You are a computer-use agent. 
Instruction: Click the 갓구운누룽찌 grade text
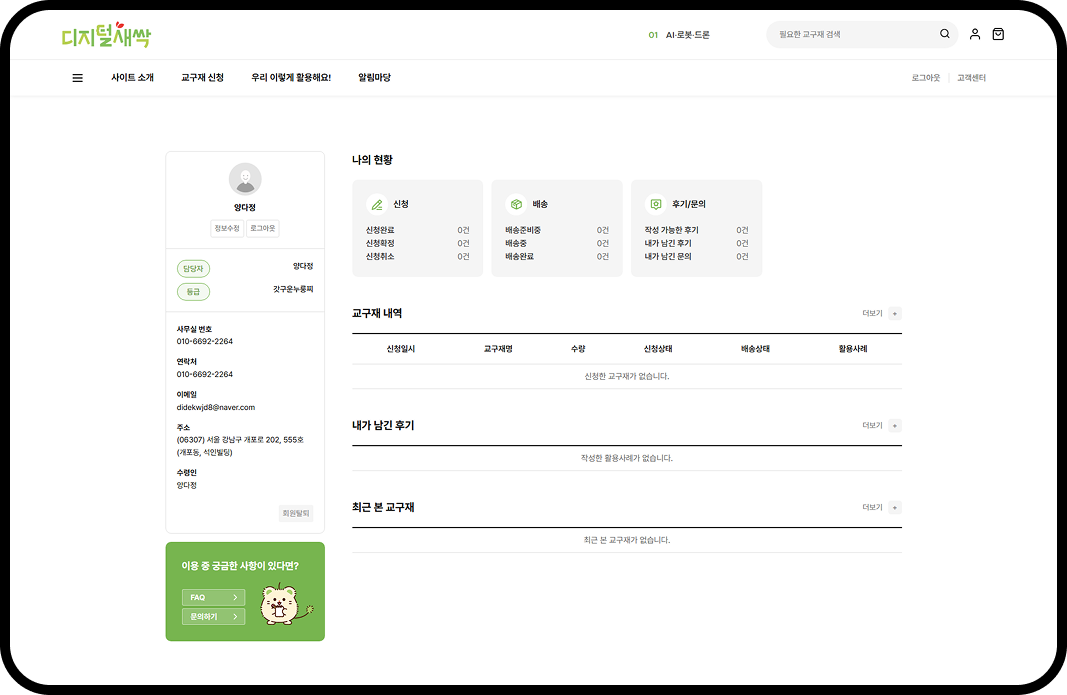click(293, 289)
